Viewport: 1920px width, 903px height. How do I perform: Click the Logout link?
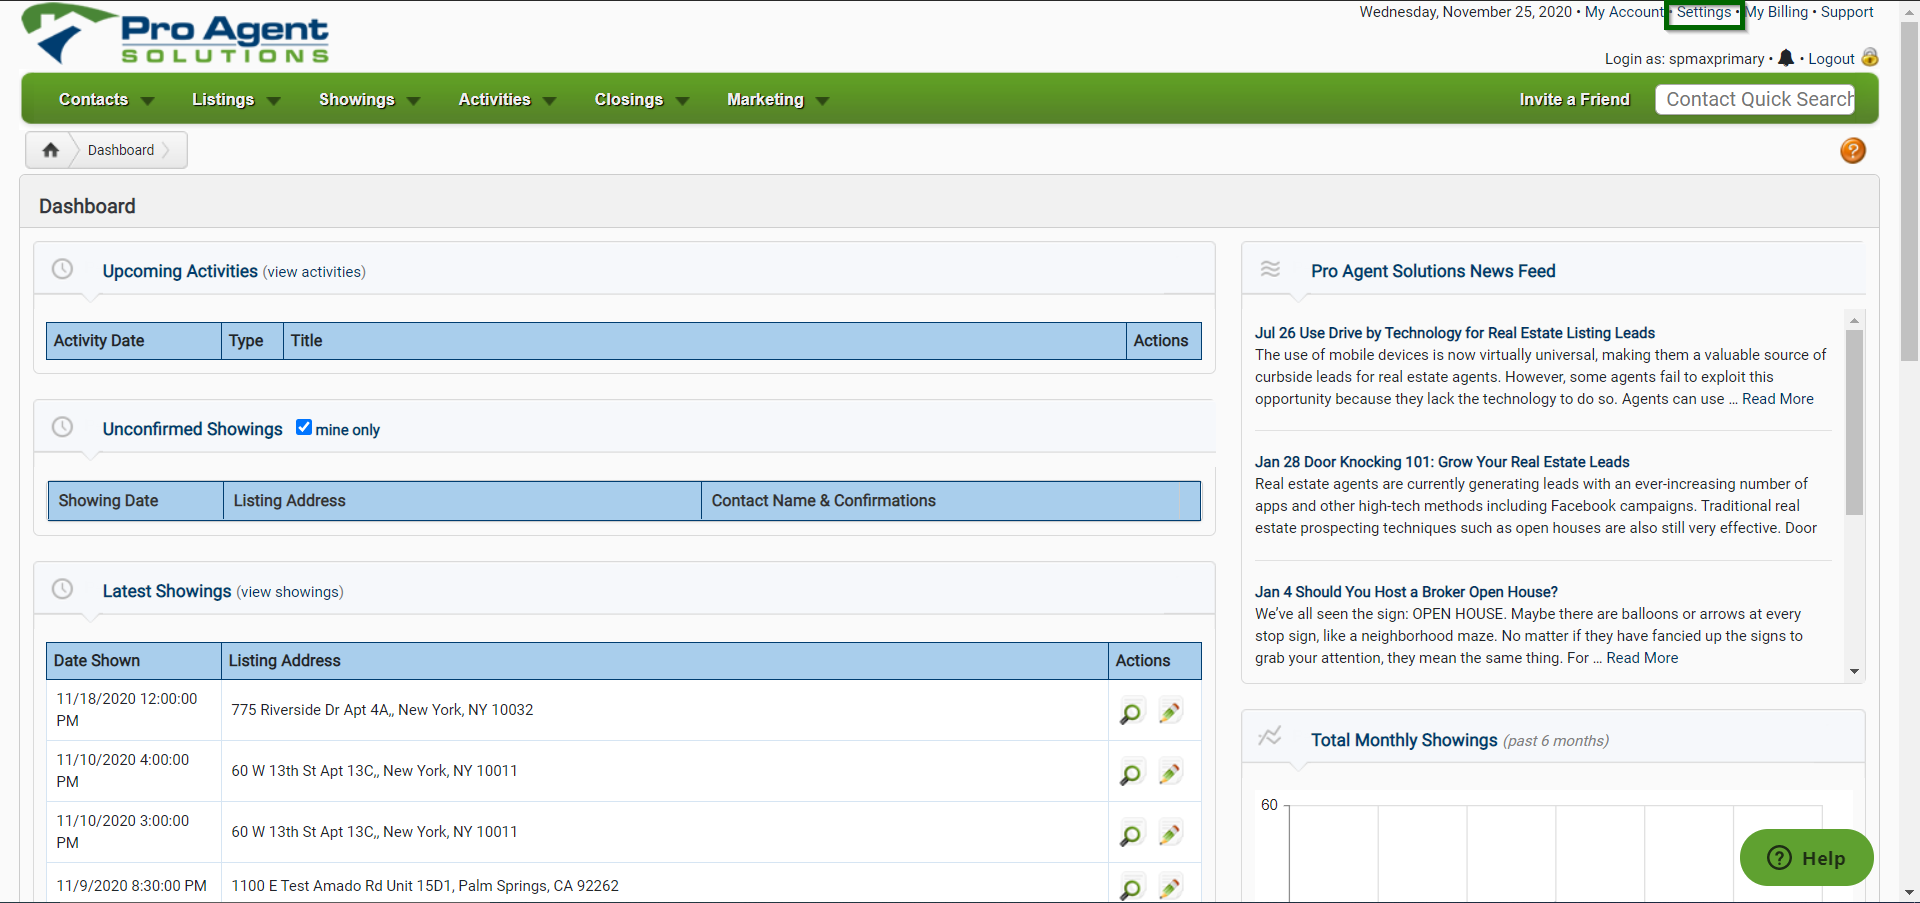(1831, 59)
